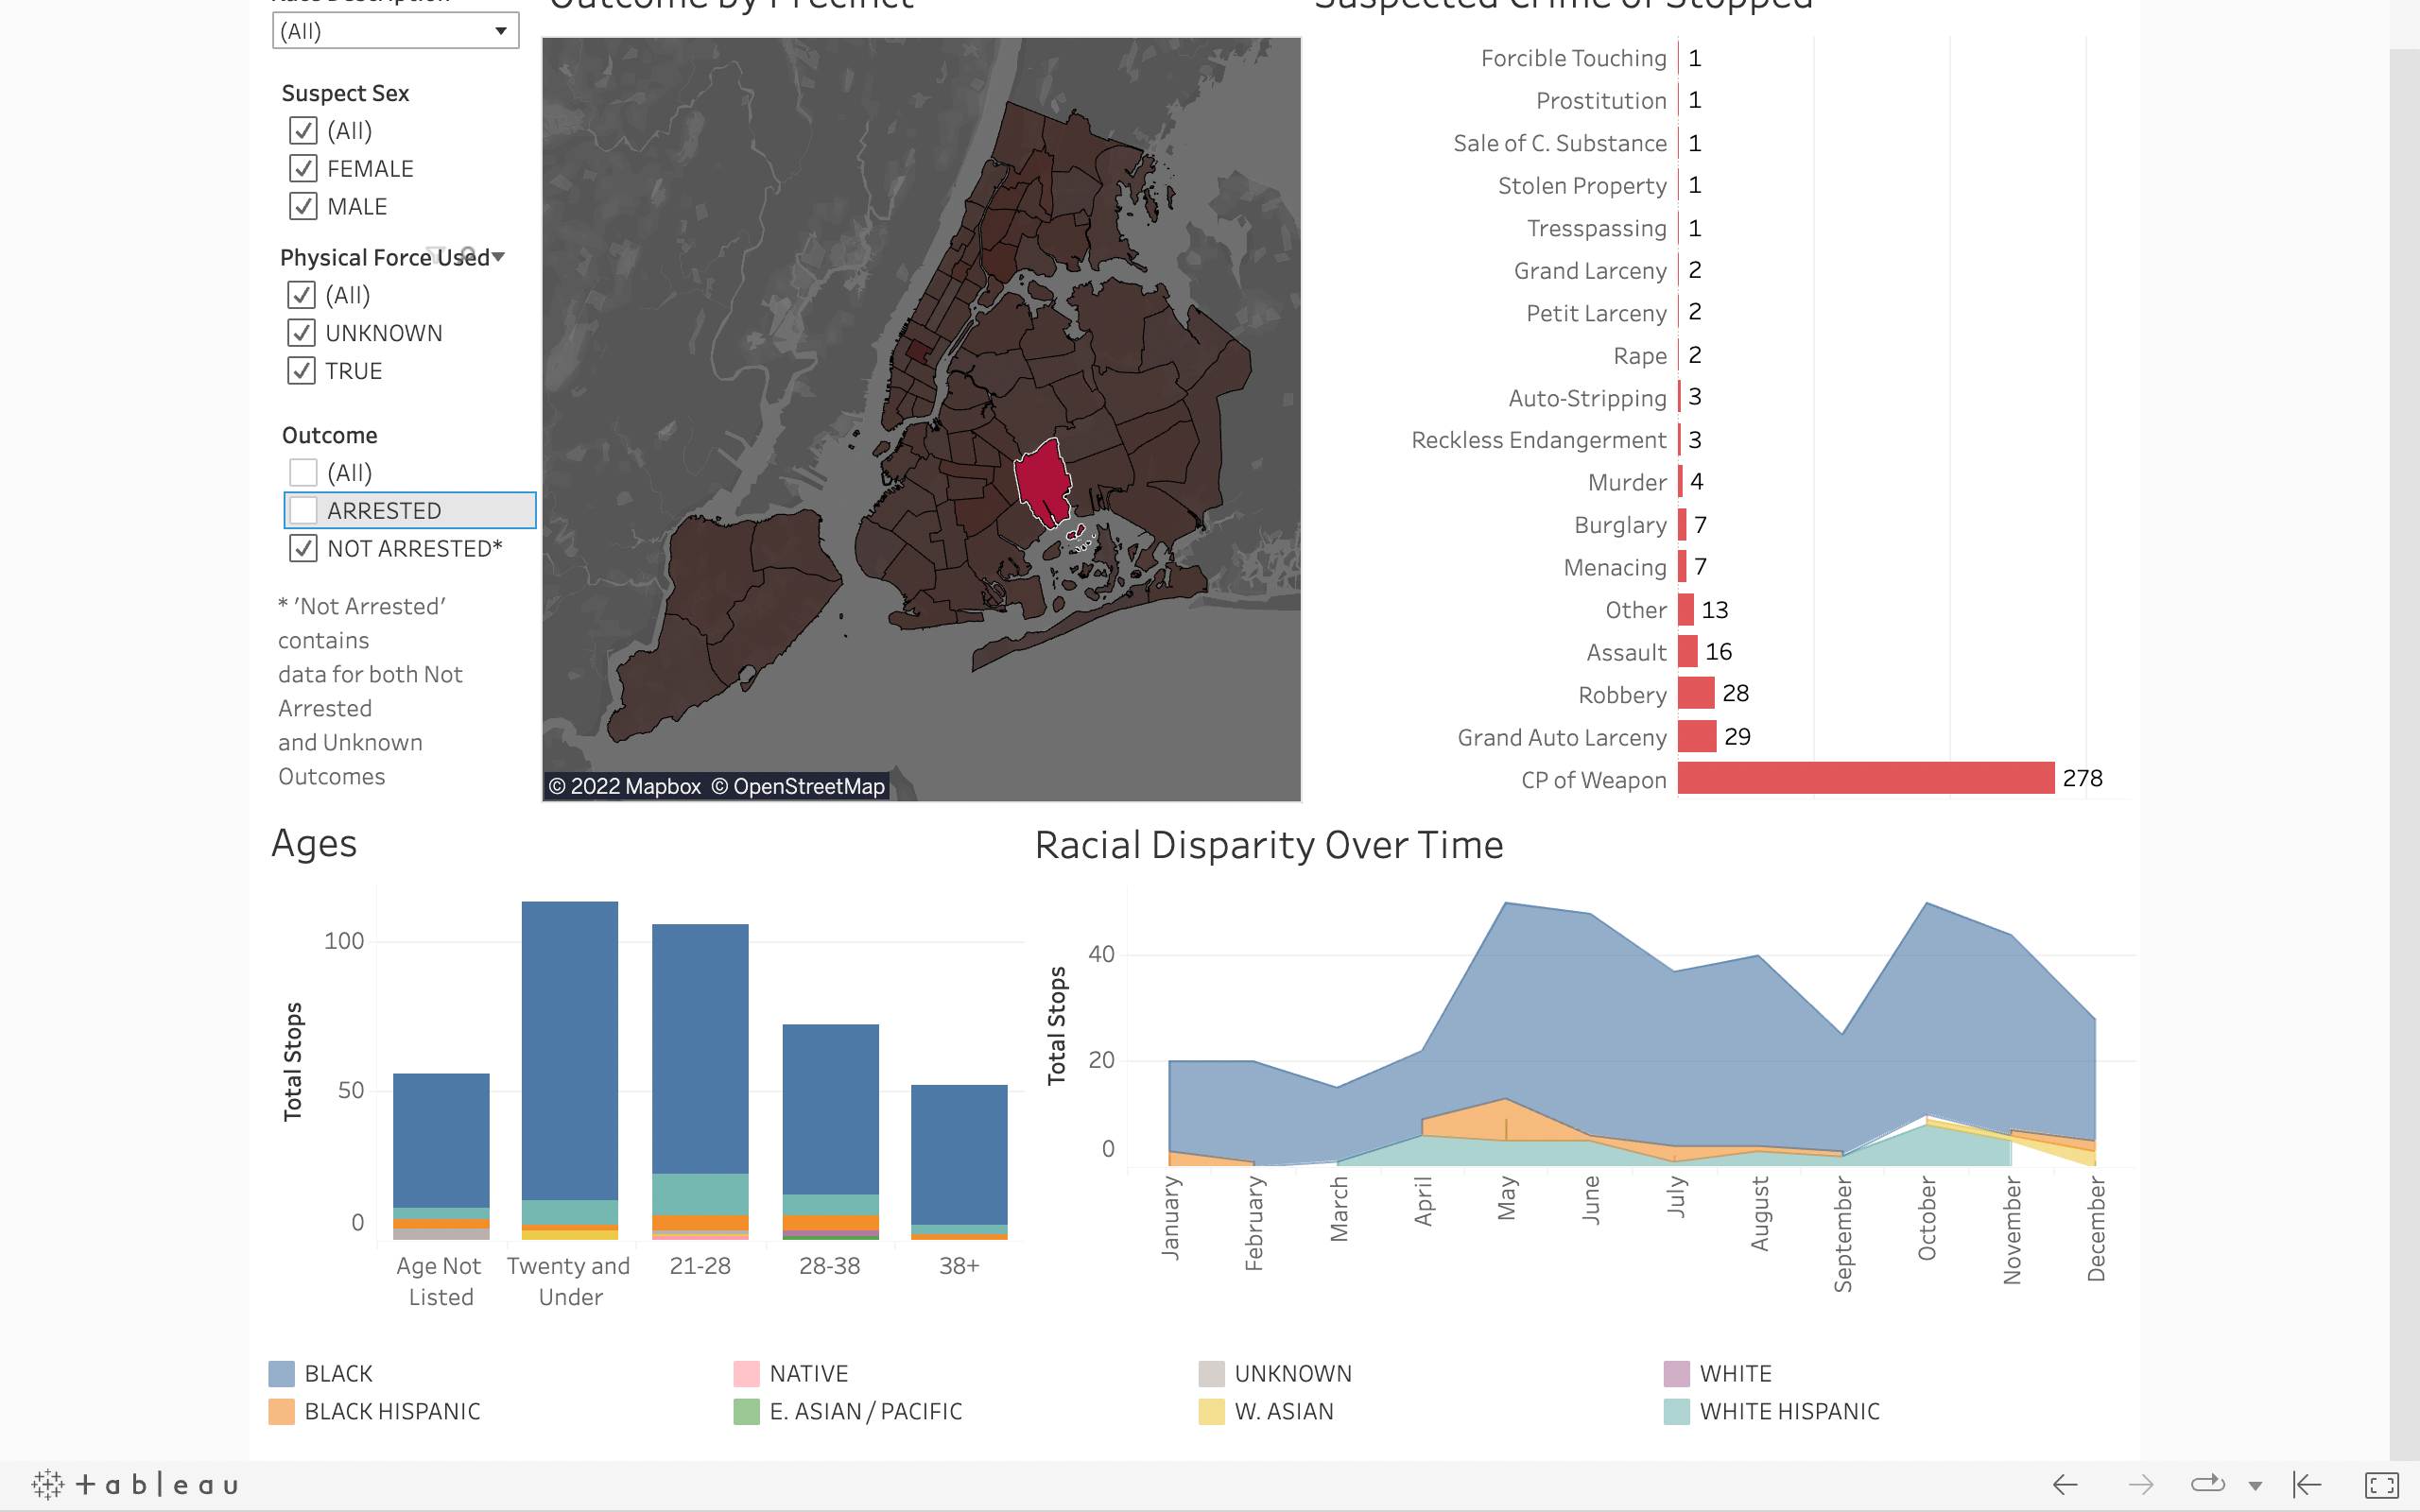Select the highlighted red precinct on map
Image resolution: width=2420 pixels, height=1512 pixels.
pyautogui.click(x=1042, y=480)
